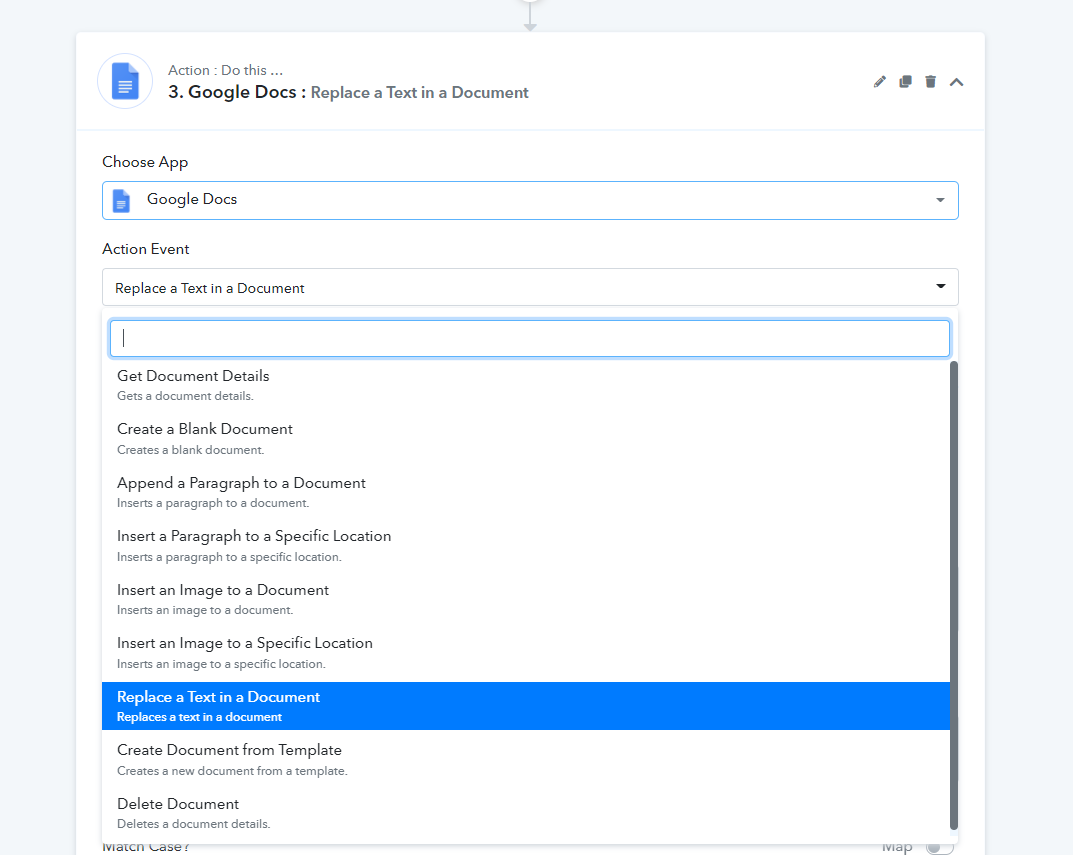Click the Choose App dropdown arrow

point(940,200)
